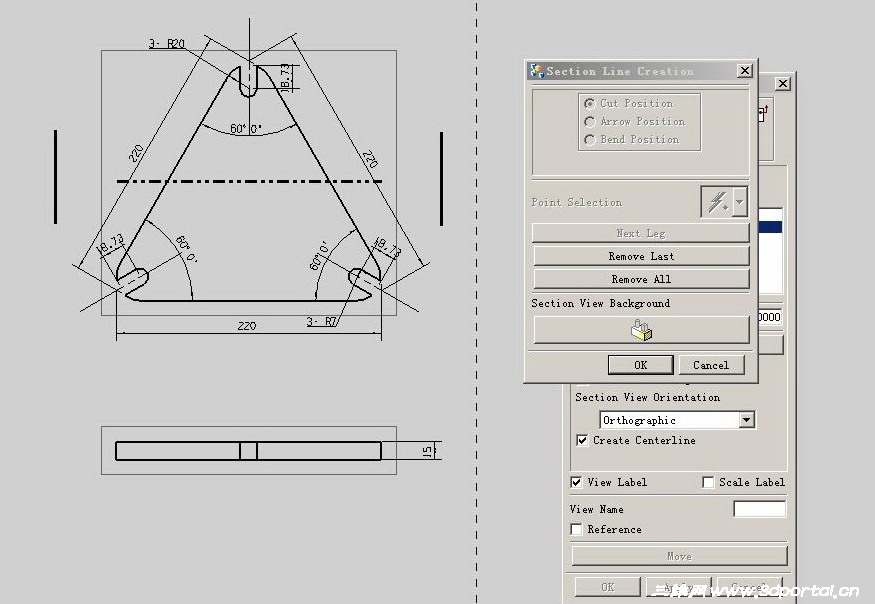Select the Cut Position radio button
875x604 pixels.
click(x=589, y=104)
